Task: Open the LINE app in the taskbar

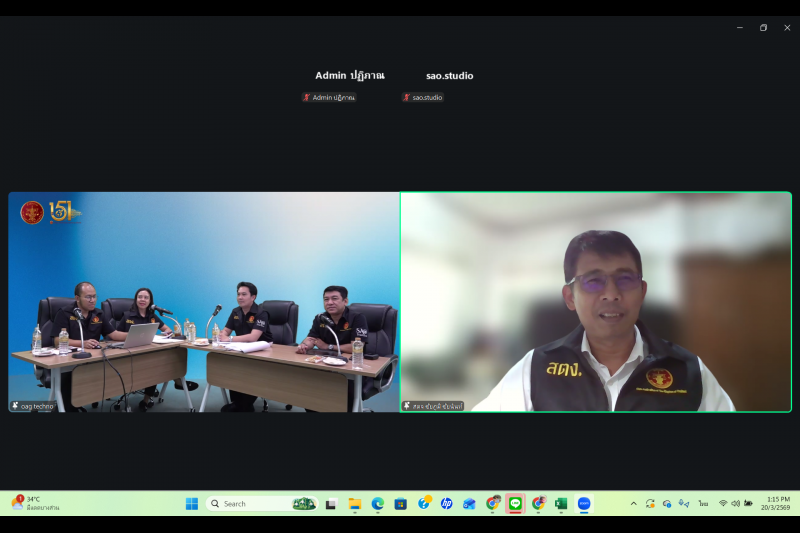Action: 515,504
